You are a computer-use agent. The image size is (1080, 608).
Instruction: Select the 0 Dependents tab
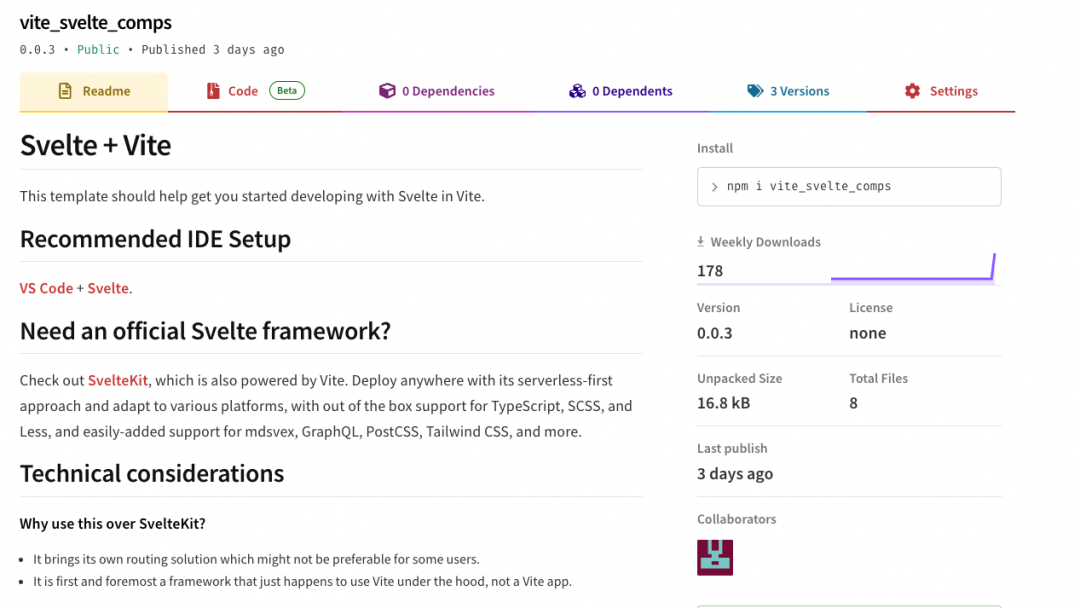pos(631,90)
